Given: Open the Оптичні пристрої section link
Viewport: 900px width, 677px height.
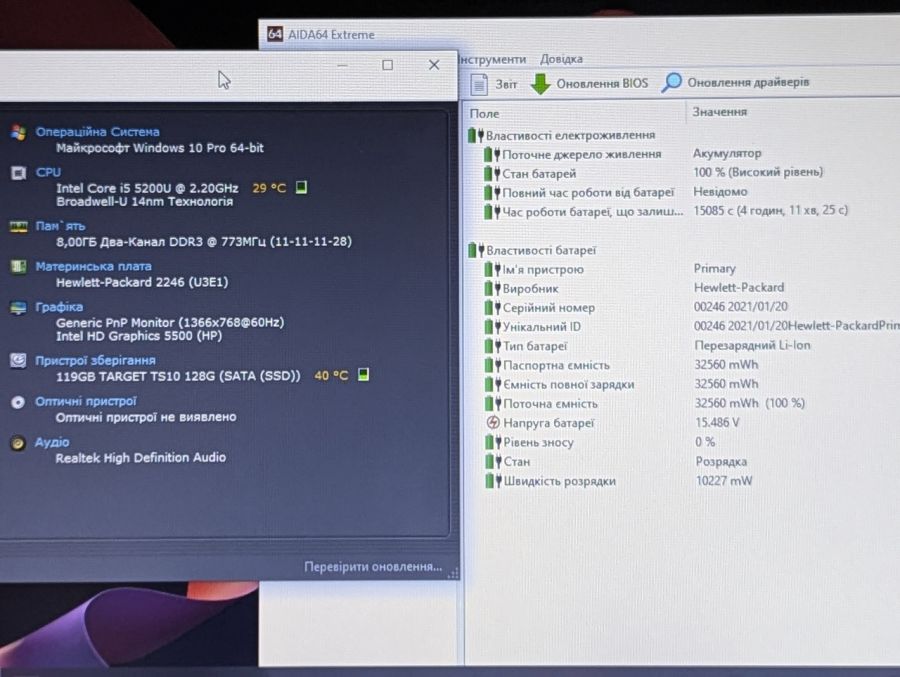Looking at the screenshot, I should point(86,401).
